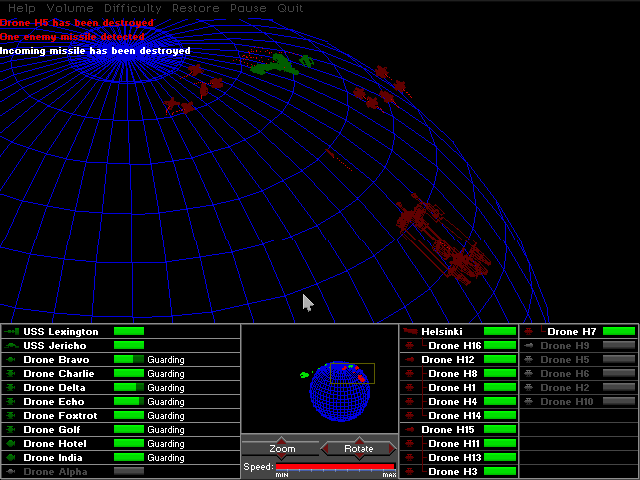Click the 'Drone H15' name text

pyautogui.click(x=448, y=429)
